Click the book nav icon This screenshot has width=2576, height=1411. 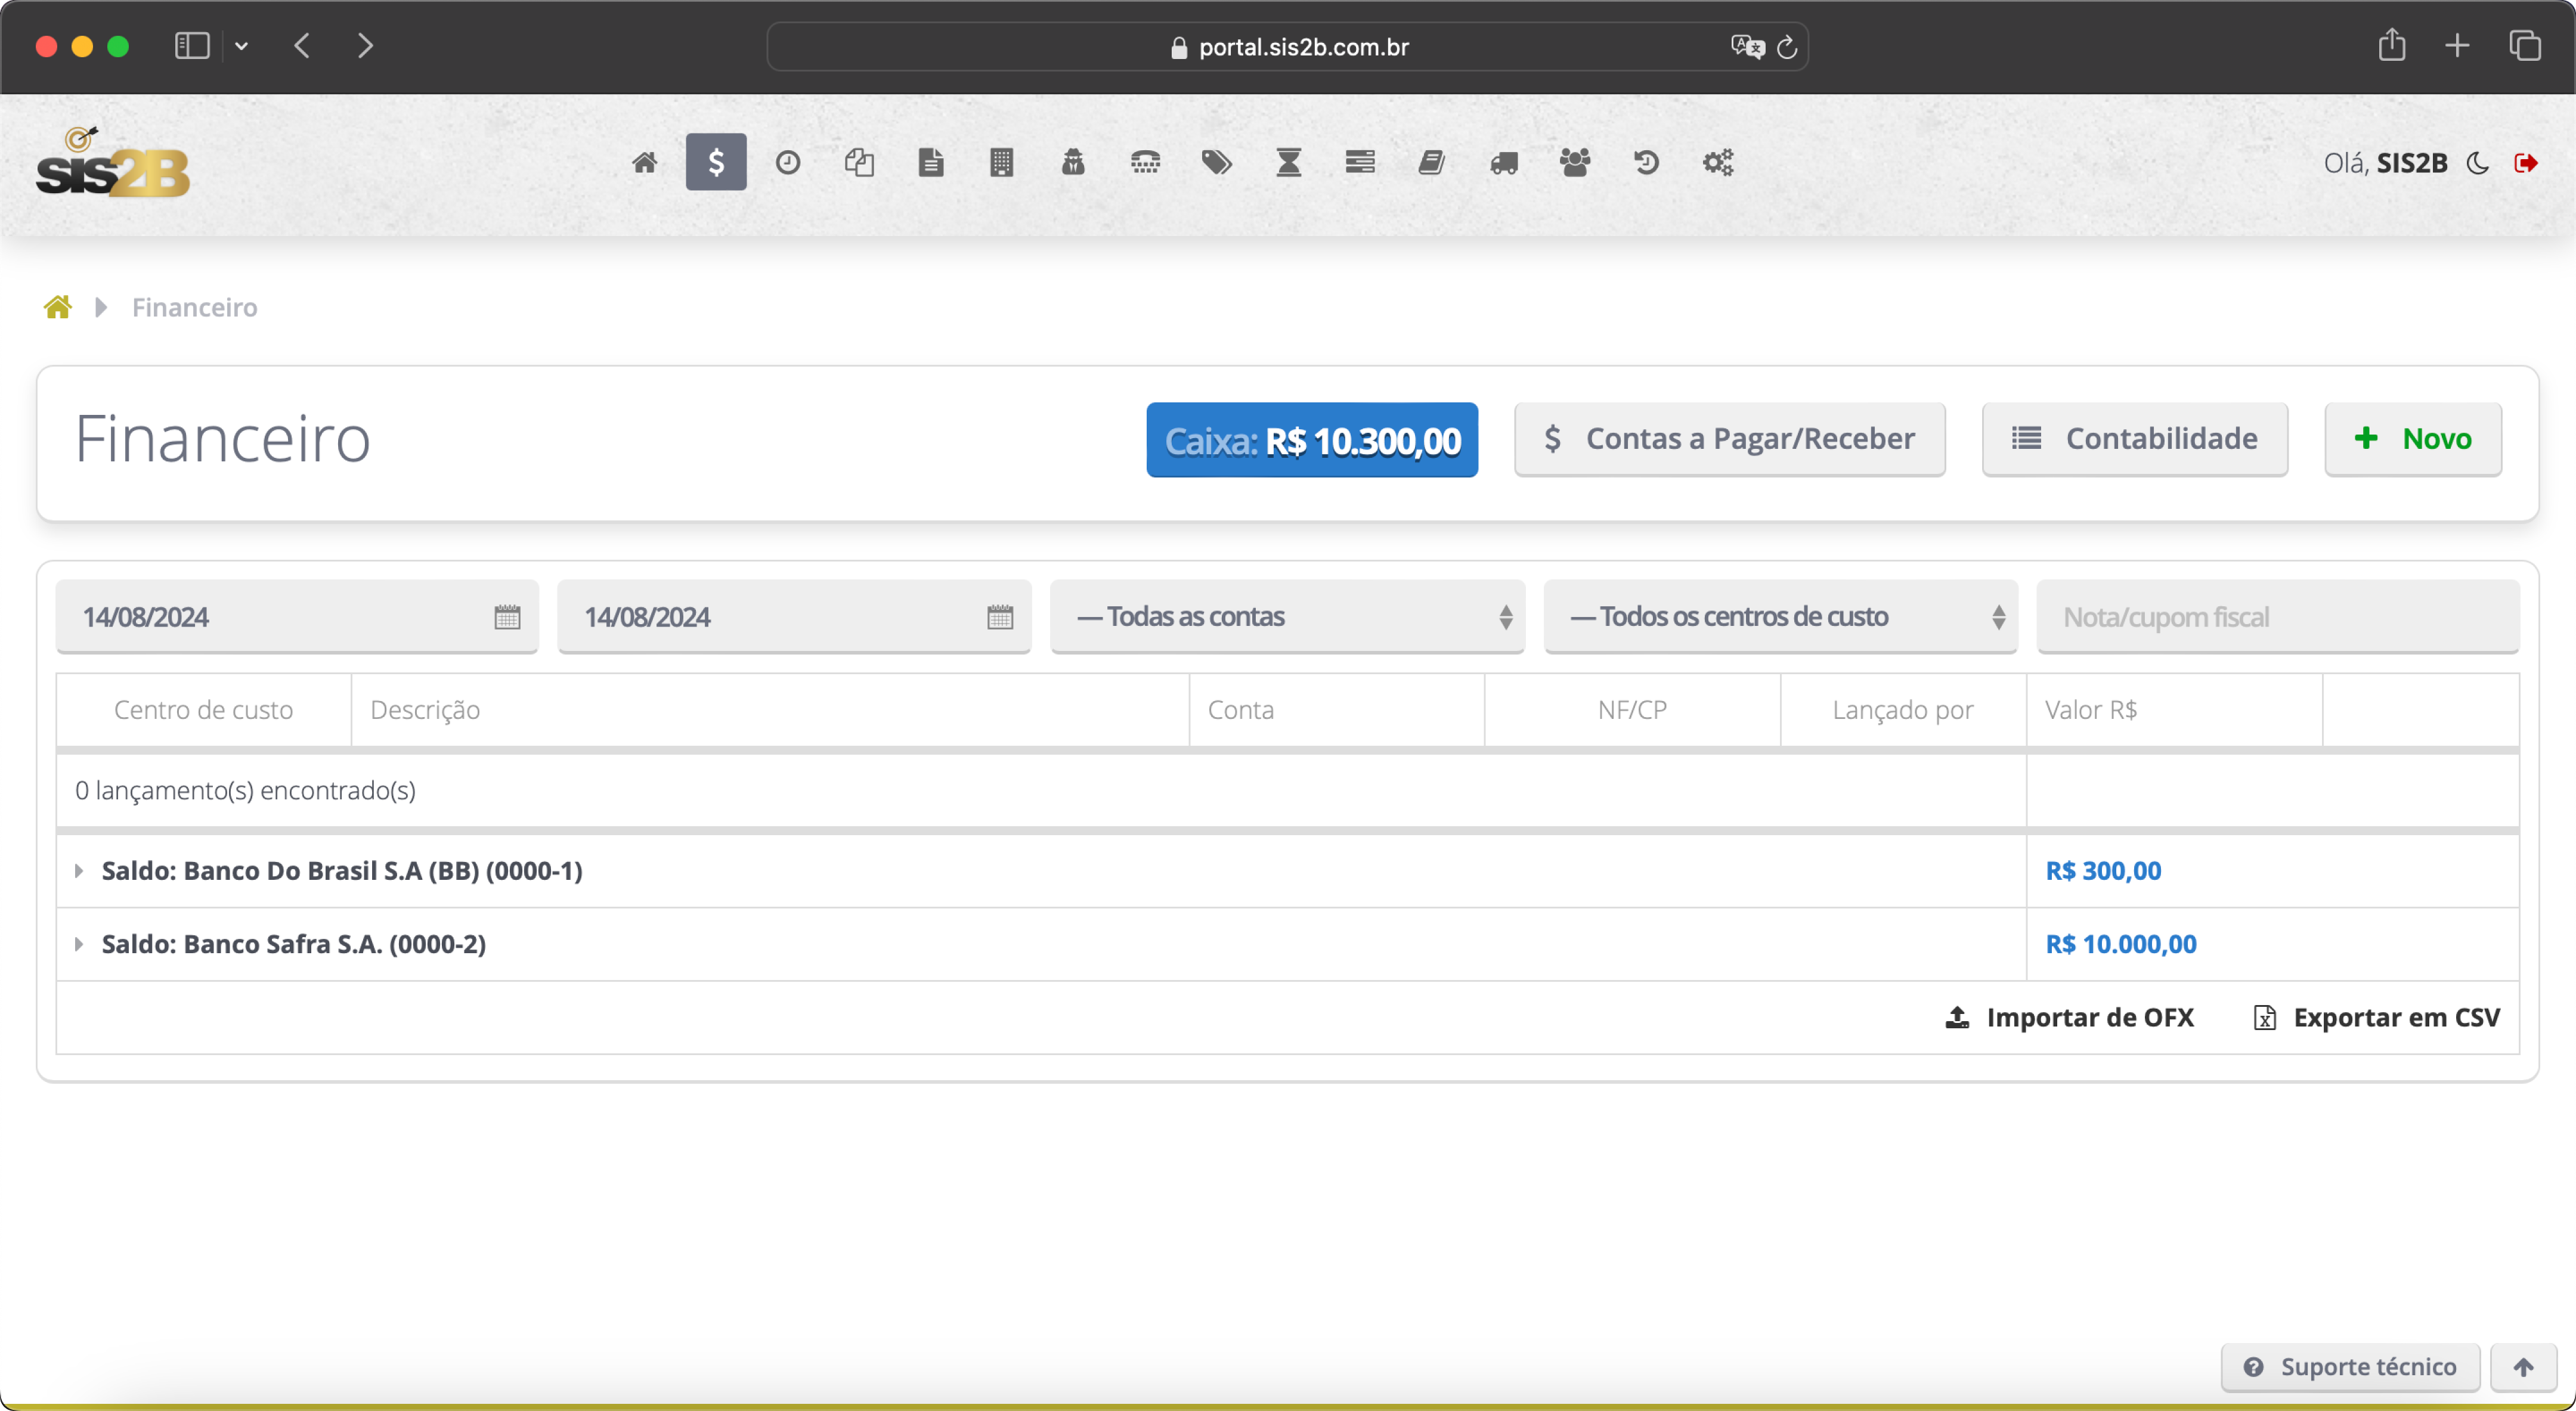1432,162
